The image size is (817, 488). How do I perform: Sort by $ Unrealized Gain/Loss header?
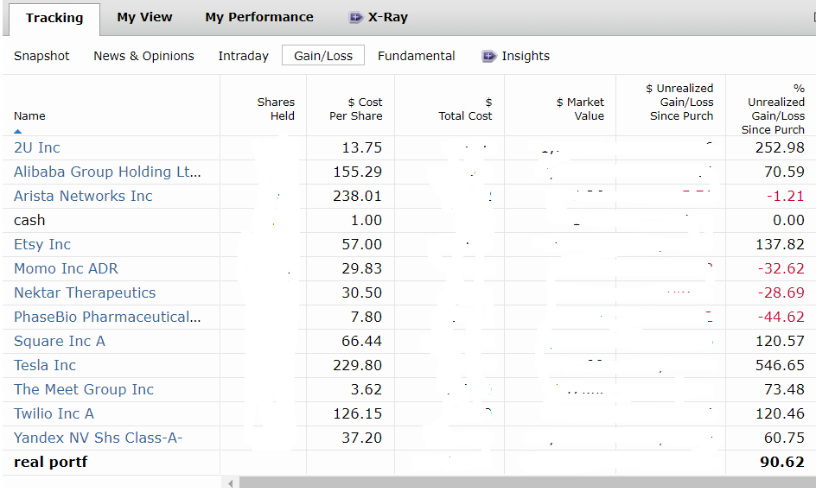pyautogui.click(x=679, y=102)
